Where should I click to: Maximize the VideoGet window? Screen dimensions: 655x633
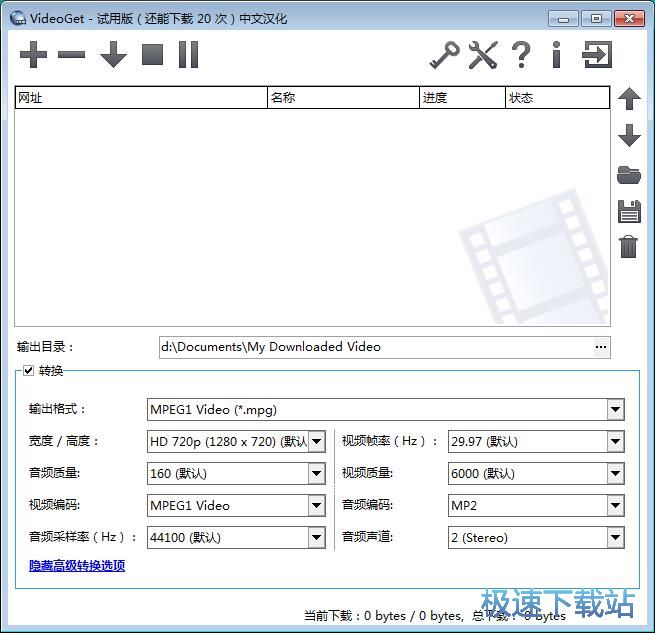click(596, 19)
